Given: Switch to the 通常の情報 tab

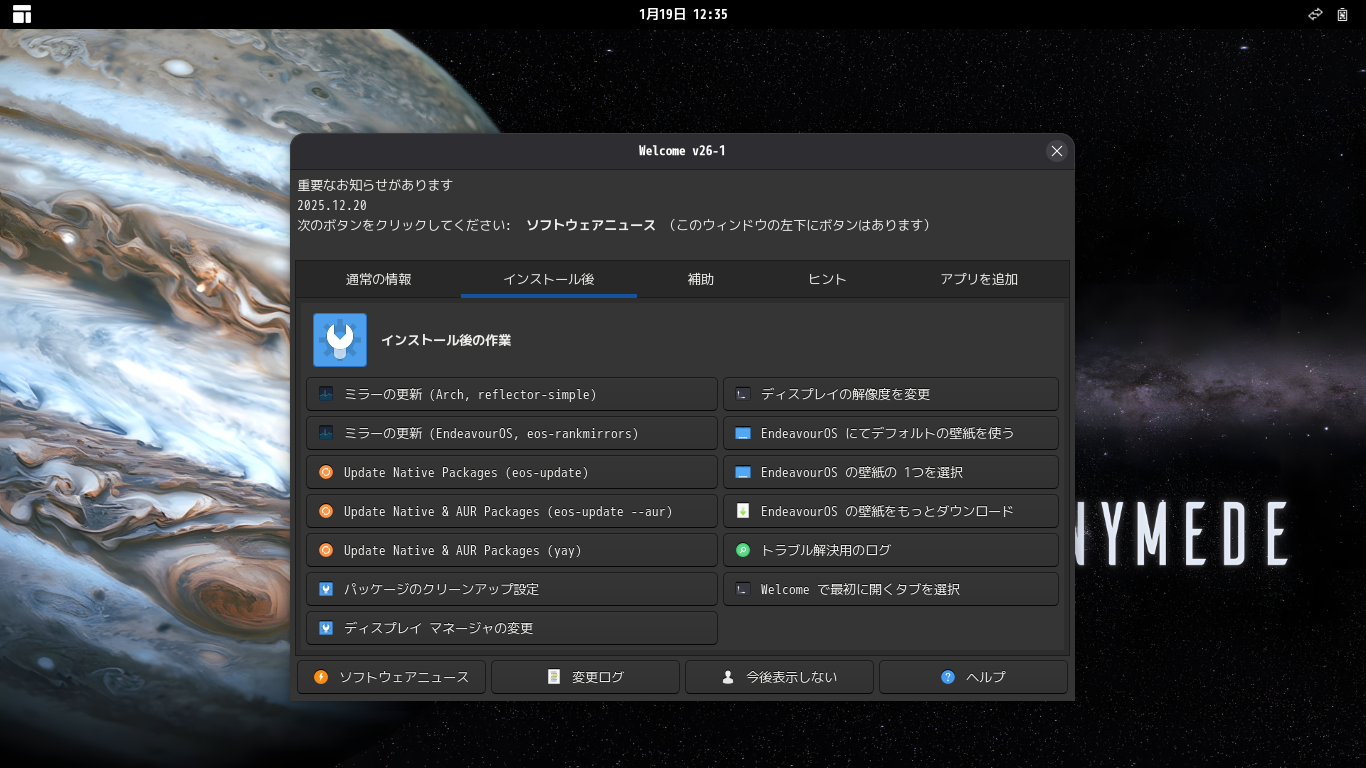Looking at the screenshot, I should click(x=379, y=279).
